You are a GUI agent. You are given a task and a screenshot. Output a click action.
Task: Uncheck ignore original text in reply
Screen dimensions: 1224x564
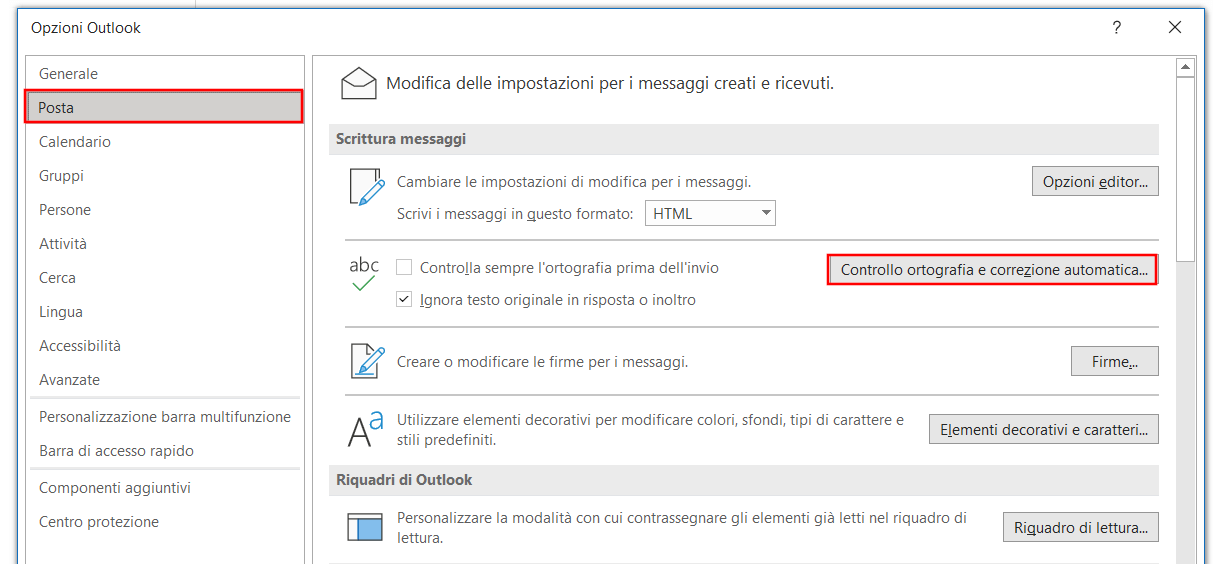404,299
